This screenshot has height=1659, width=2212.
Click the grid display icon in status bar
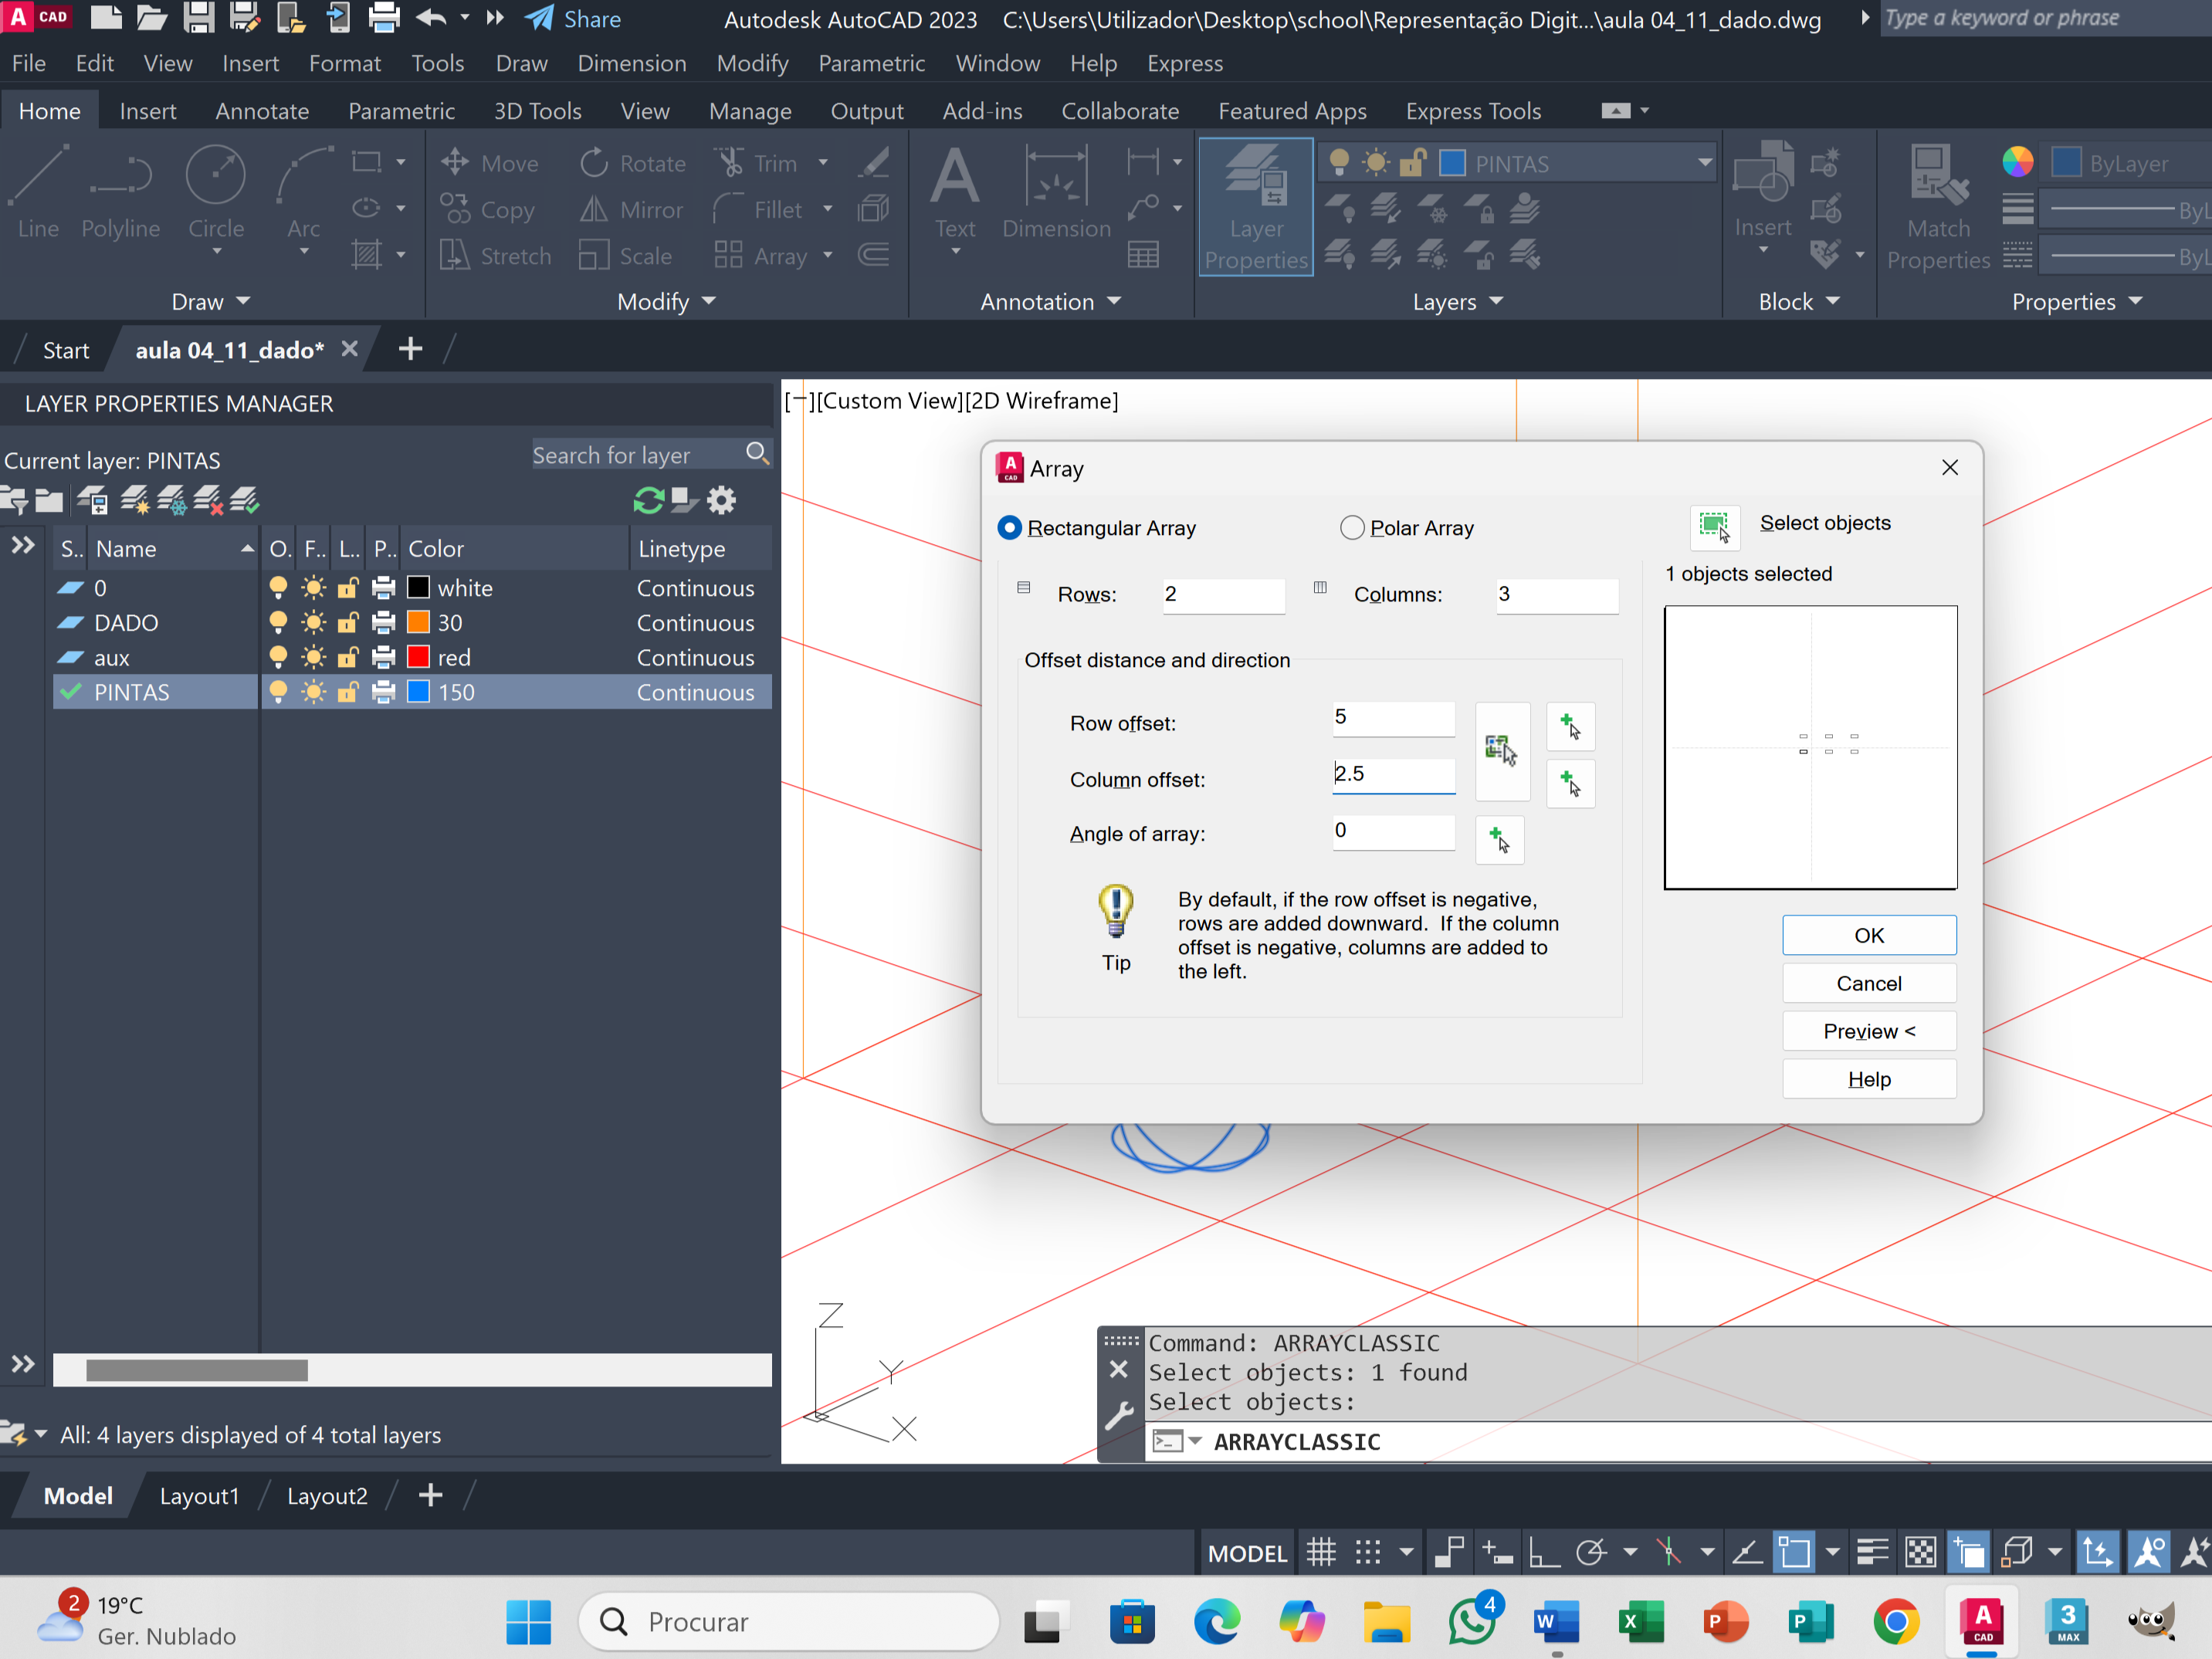pos(1321,1552)
